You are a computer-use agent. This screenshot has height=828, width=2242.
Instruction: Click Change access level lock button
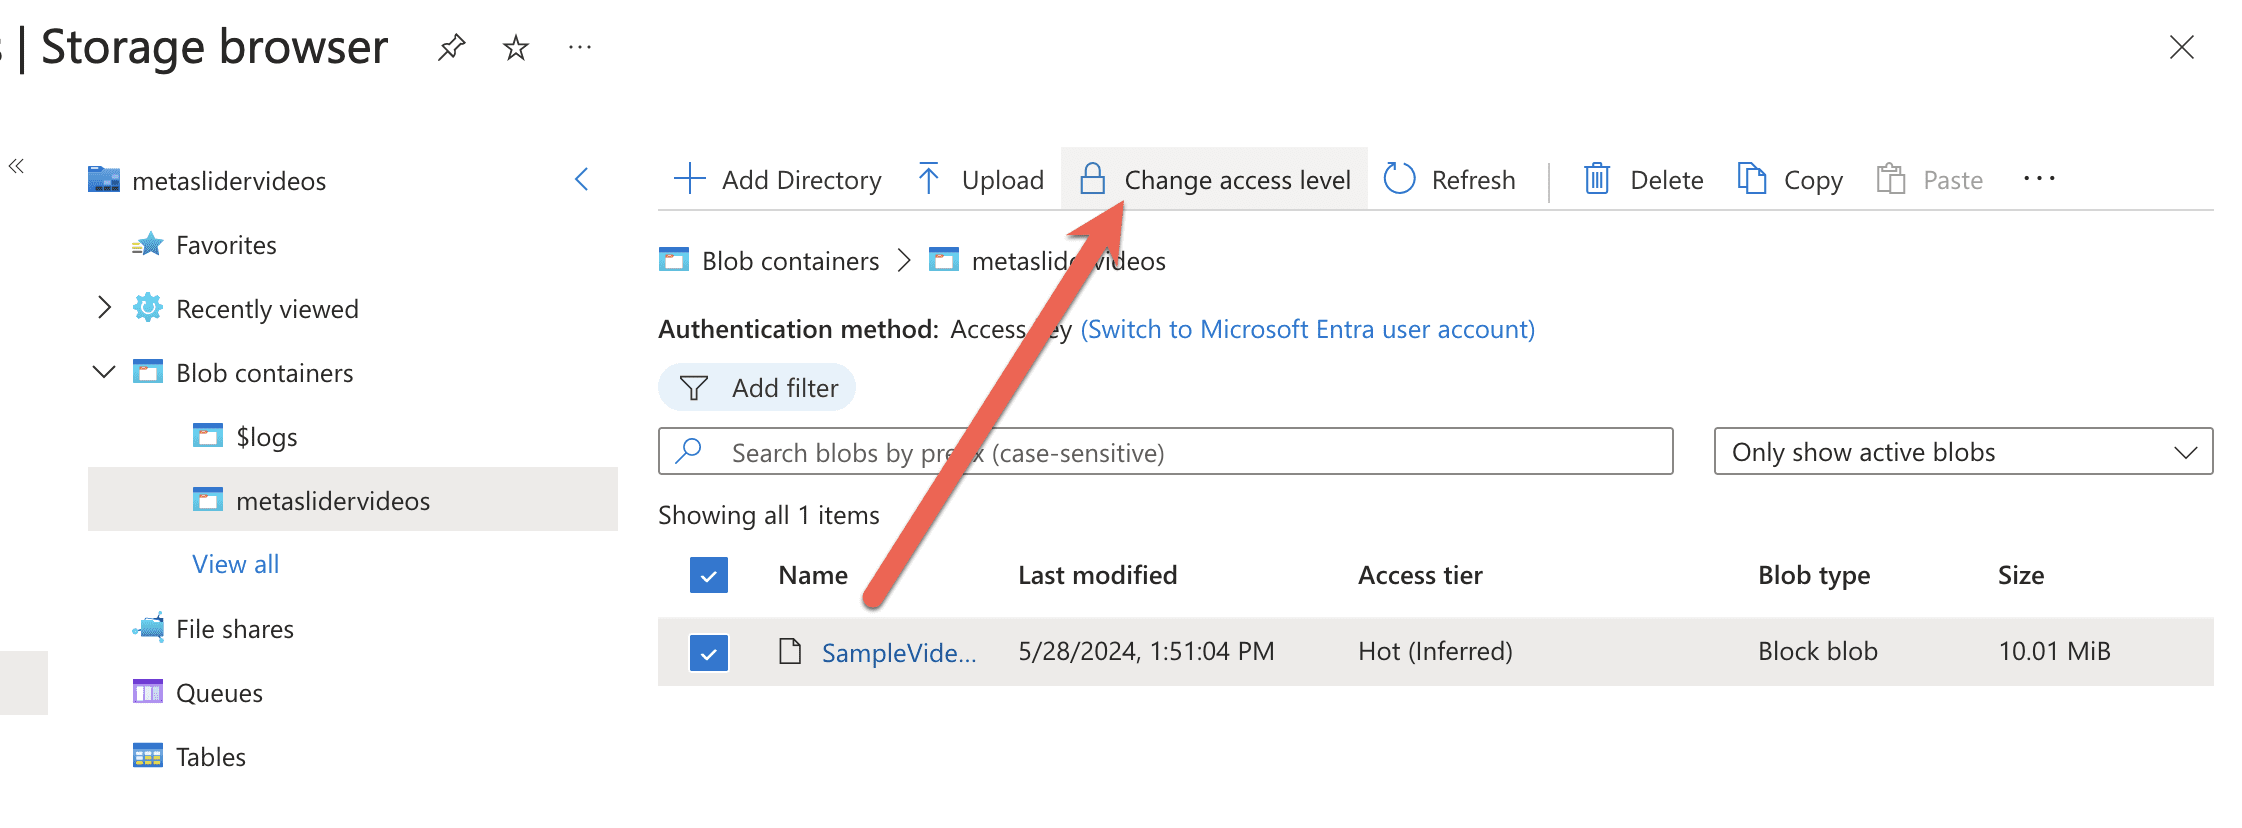(x=1215, y=179)
